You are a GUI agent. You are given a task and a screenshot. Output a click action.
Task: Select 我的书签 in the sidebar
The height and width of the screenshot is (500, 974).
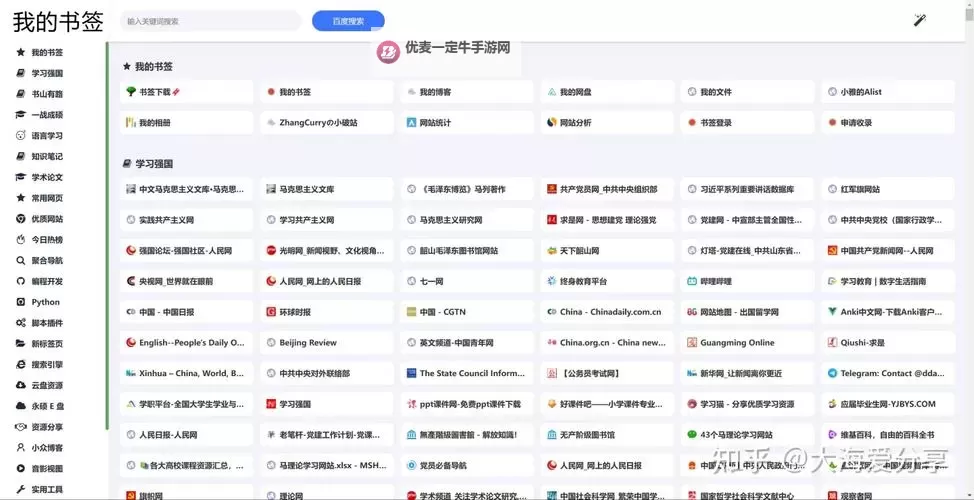47,53
